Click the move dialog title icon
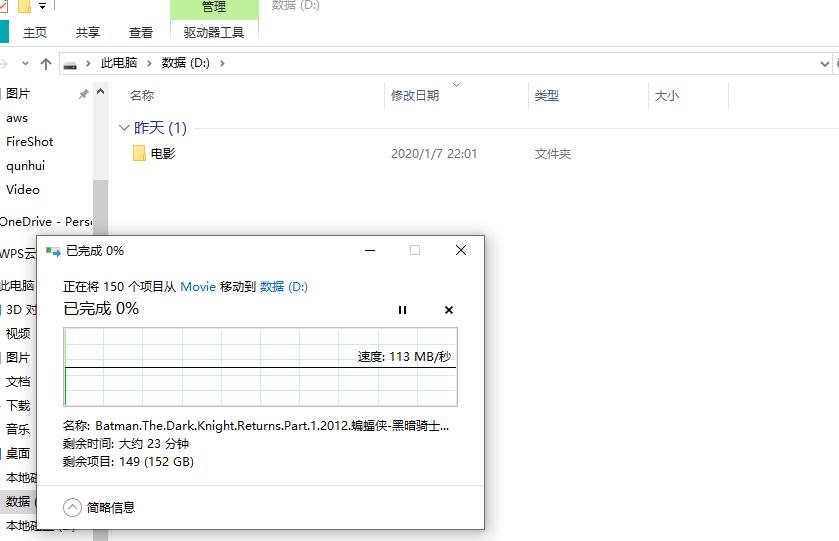Viewport: 839px width, 541px height. [53, 251]
